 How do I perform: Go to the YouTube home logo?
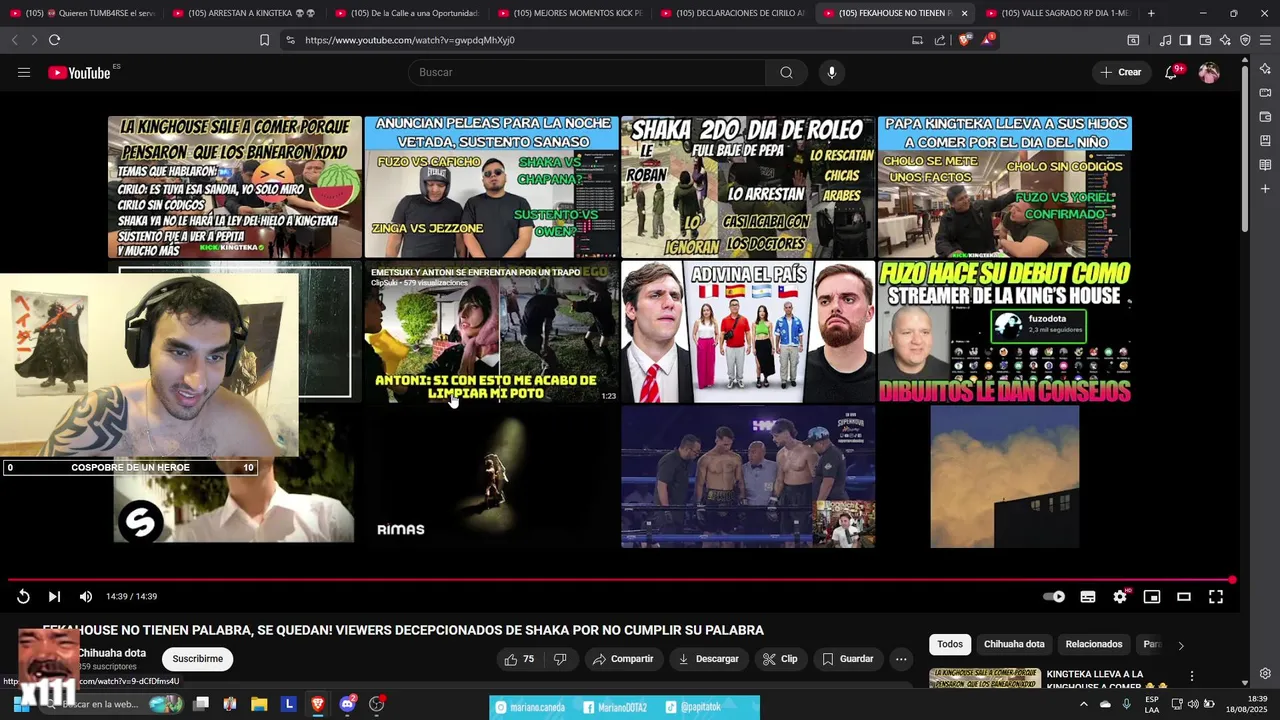[79, 72]
